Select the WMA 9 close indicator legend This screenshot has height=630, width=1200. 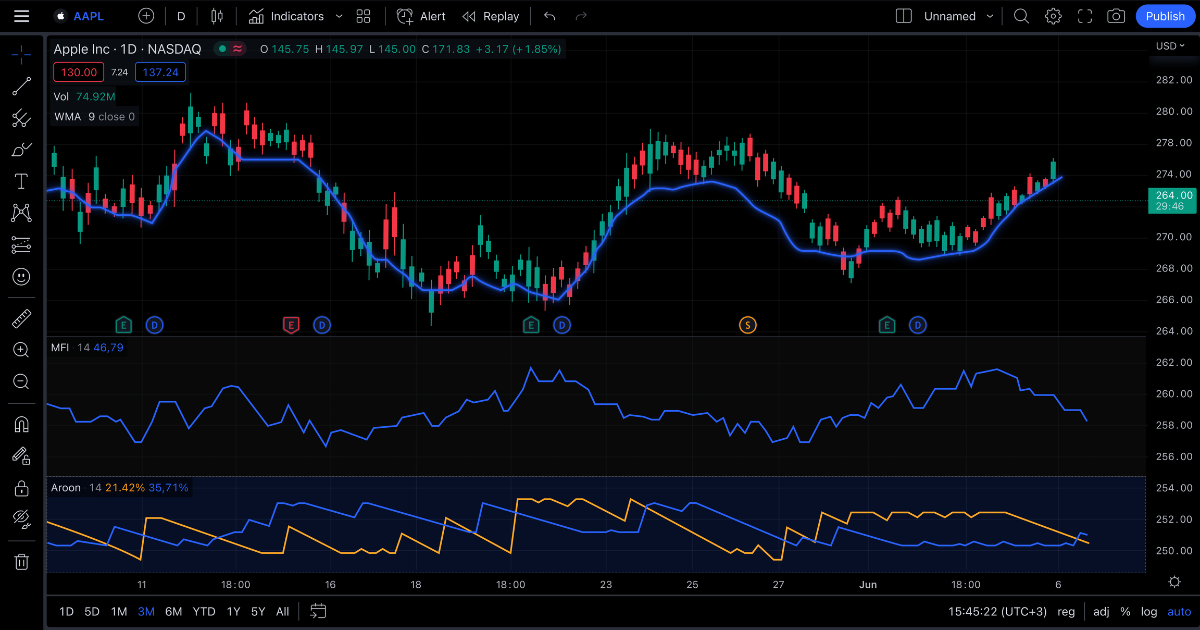click(94, 117)
